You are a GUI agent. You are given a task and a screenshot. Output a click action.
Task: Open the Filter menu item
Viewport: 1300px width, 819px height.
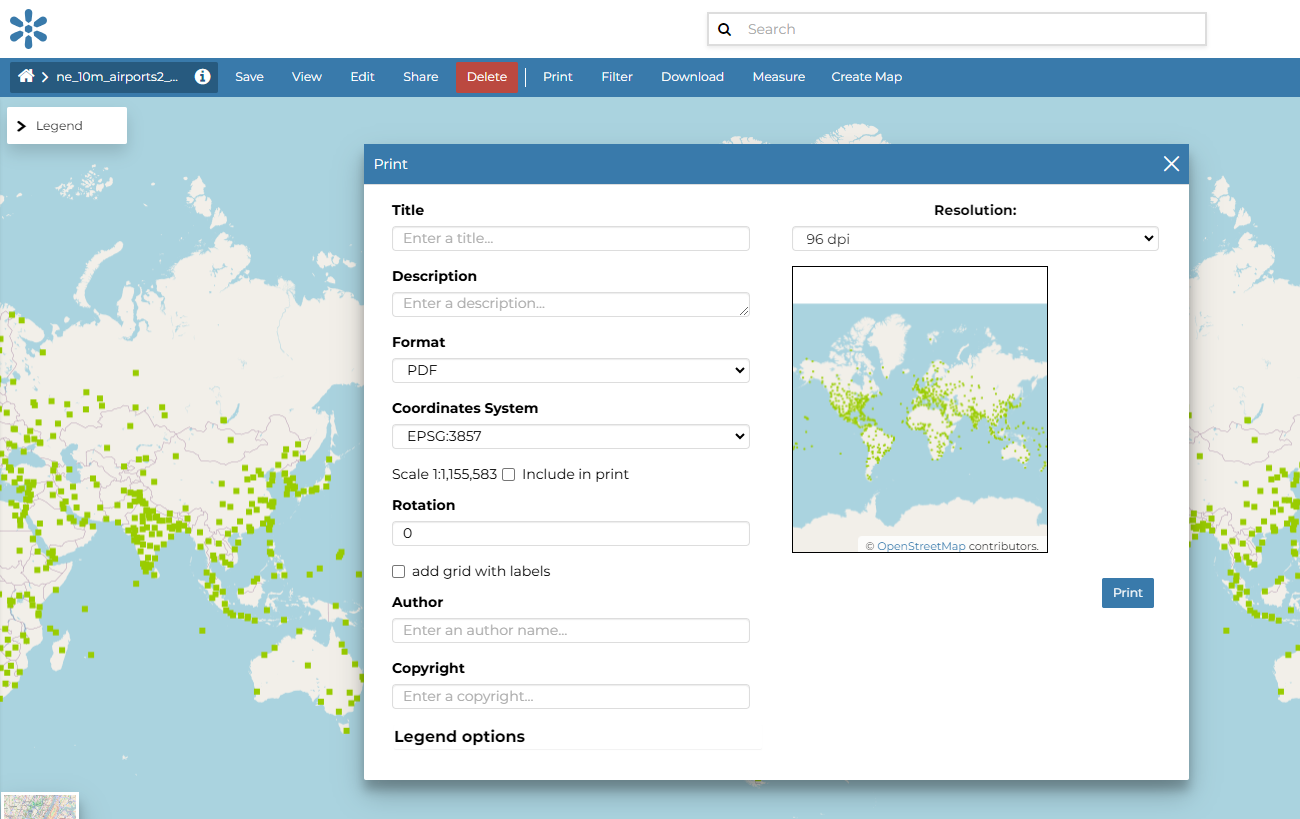[617, 77]
